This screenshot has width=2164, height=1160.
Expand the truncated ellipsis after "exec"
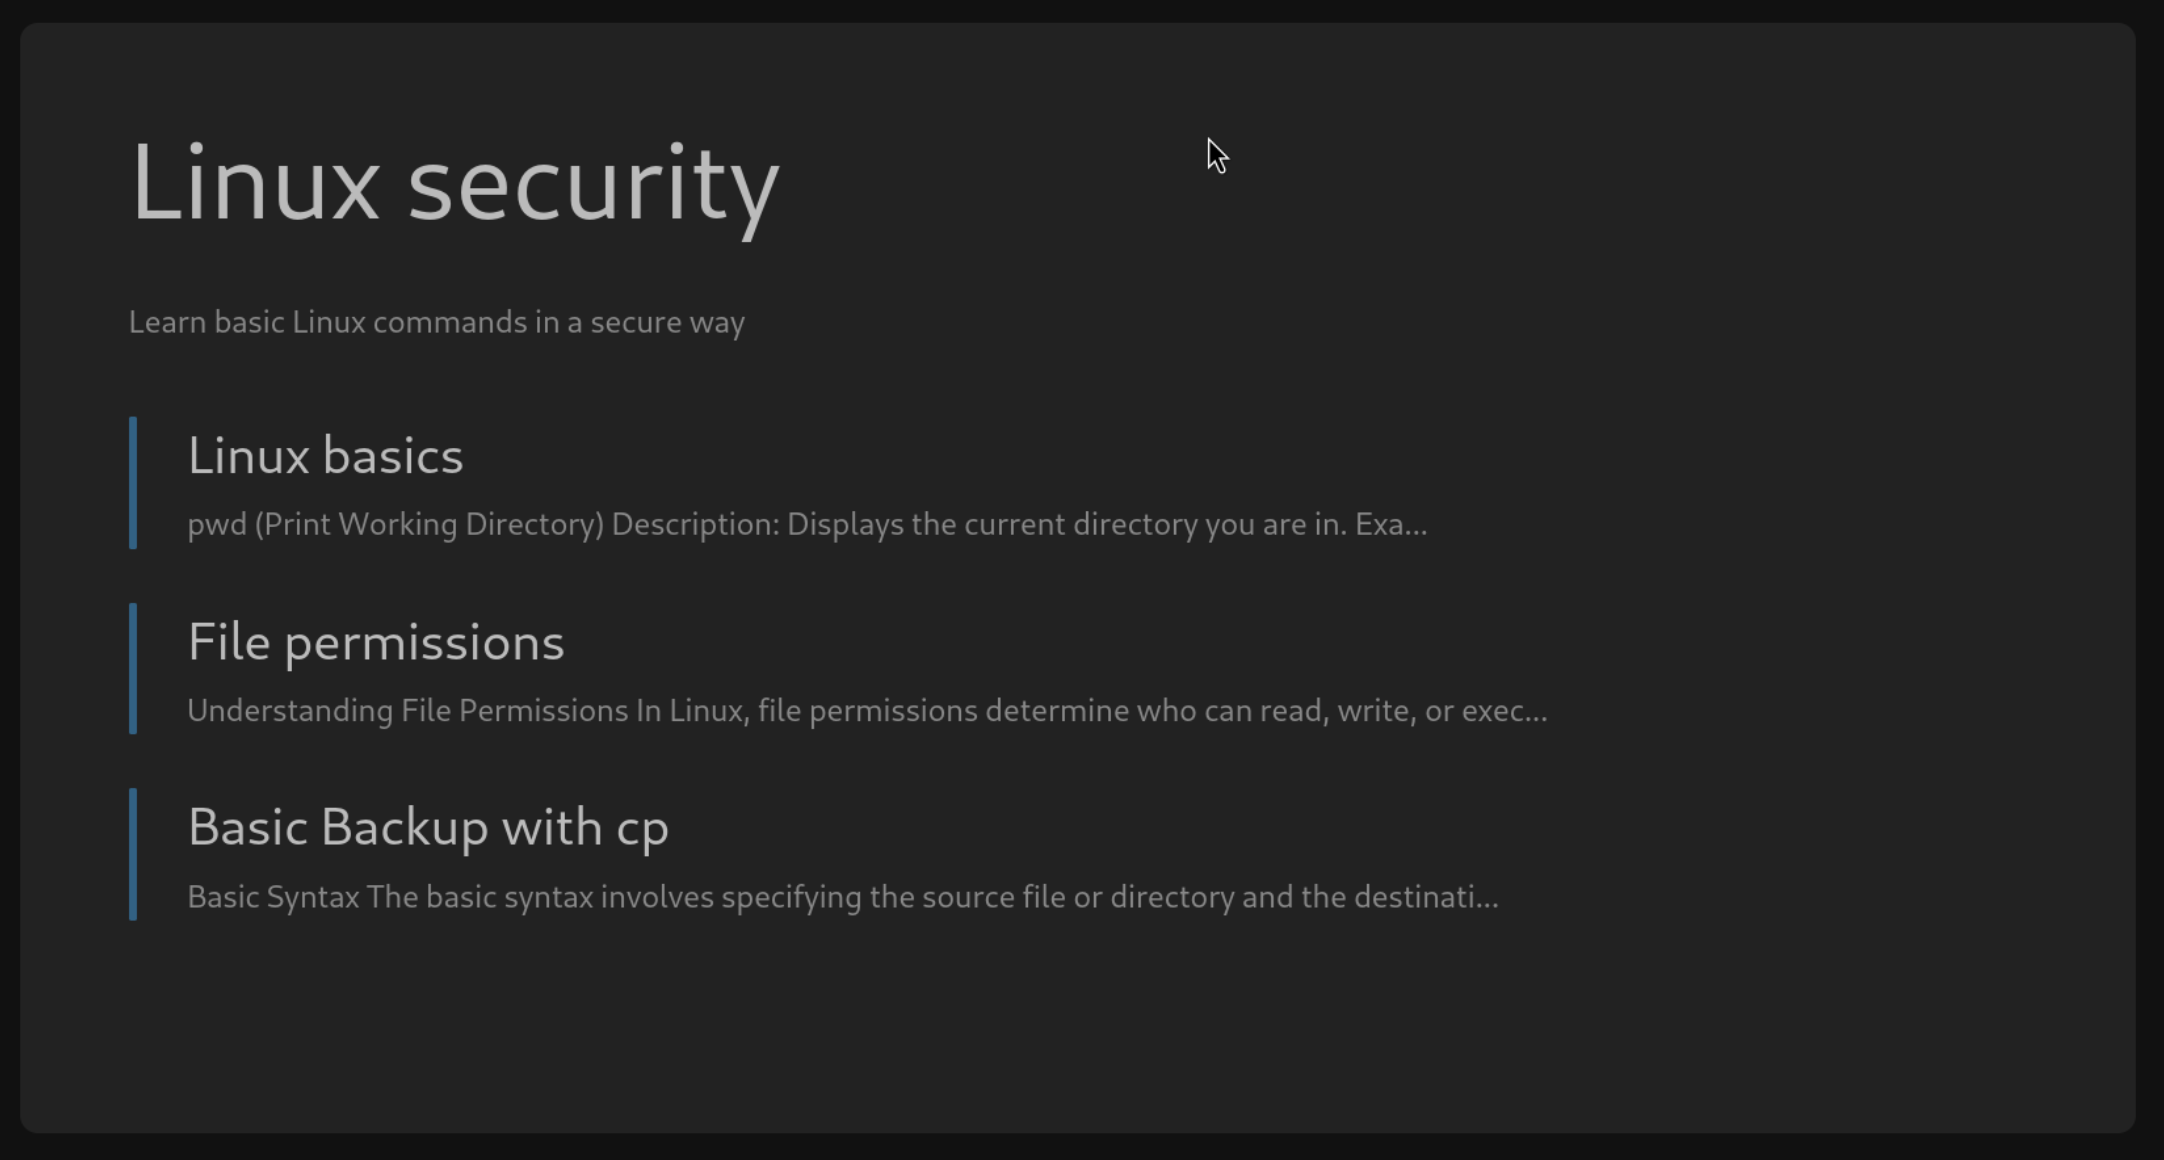1535,712
